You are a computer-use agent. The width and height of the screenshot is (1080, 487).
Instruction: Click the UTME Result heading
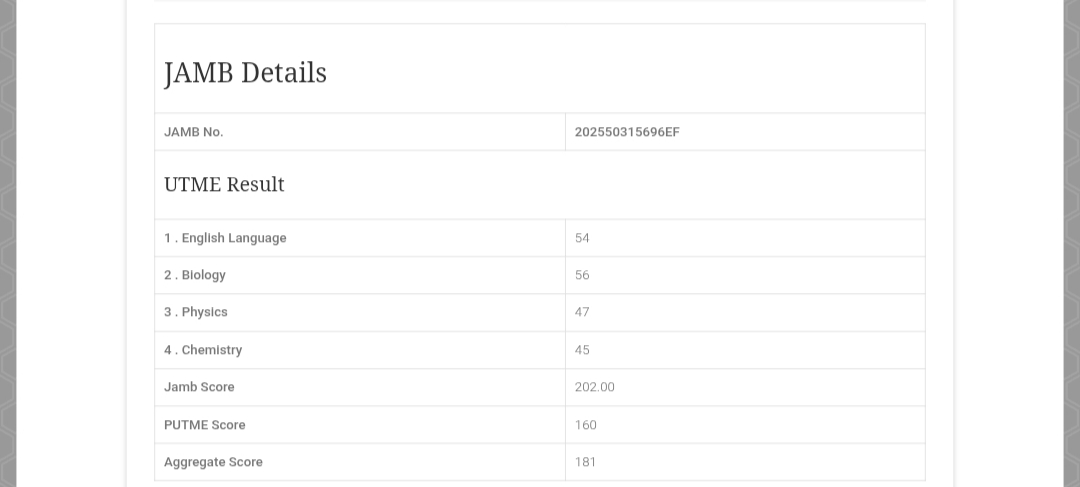click(224, 185)
